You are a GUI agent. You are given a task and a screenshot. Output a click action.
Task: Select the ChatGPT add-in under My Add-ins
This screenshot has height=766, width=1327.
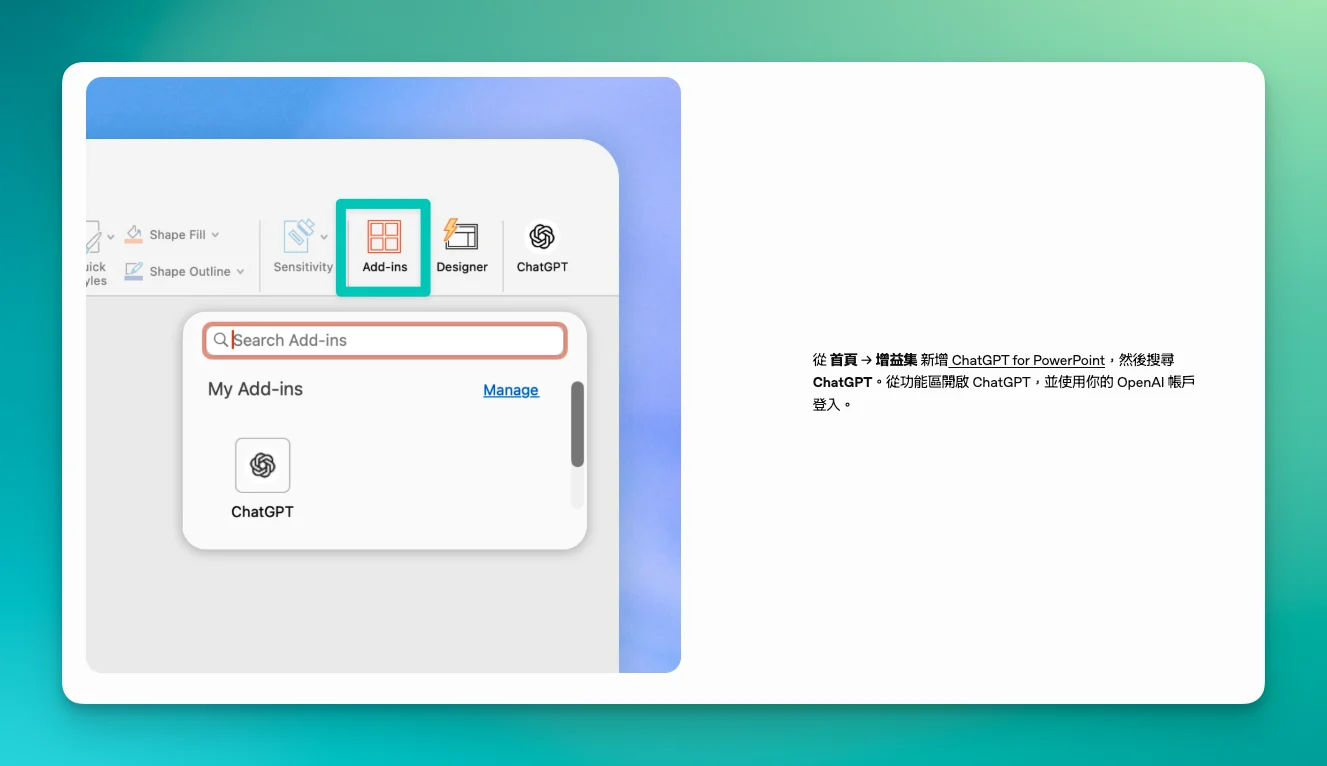point(262,465)
